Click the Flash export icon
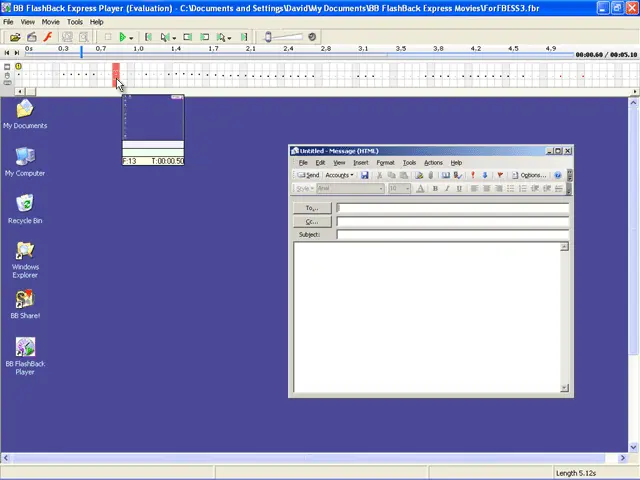640x480 pixels. pos(48,37)
